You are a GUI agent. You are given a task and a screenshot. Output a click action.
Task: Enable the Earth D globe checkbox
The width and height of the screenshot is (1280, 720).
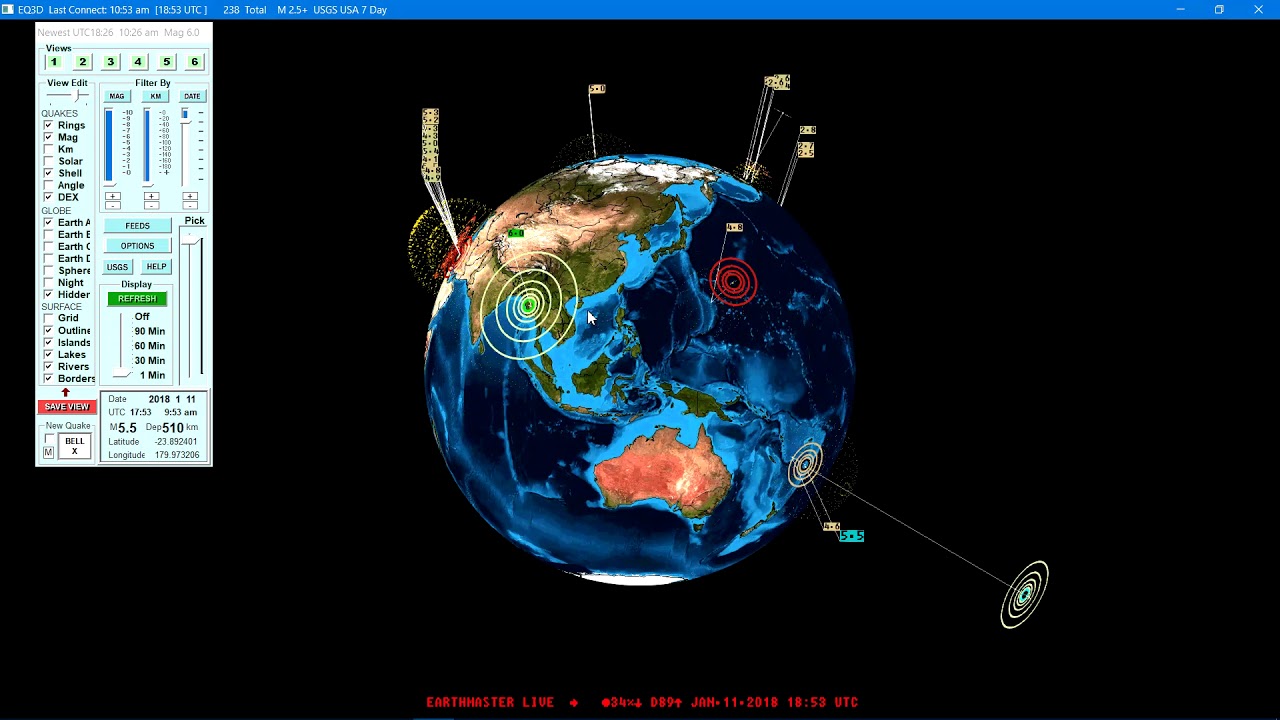click(48, 258)
